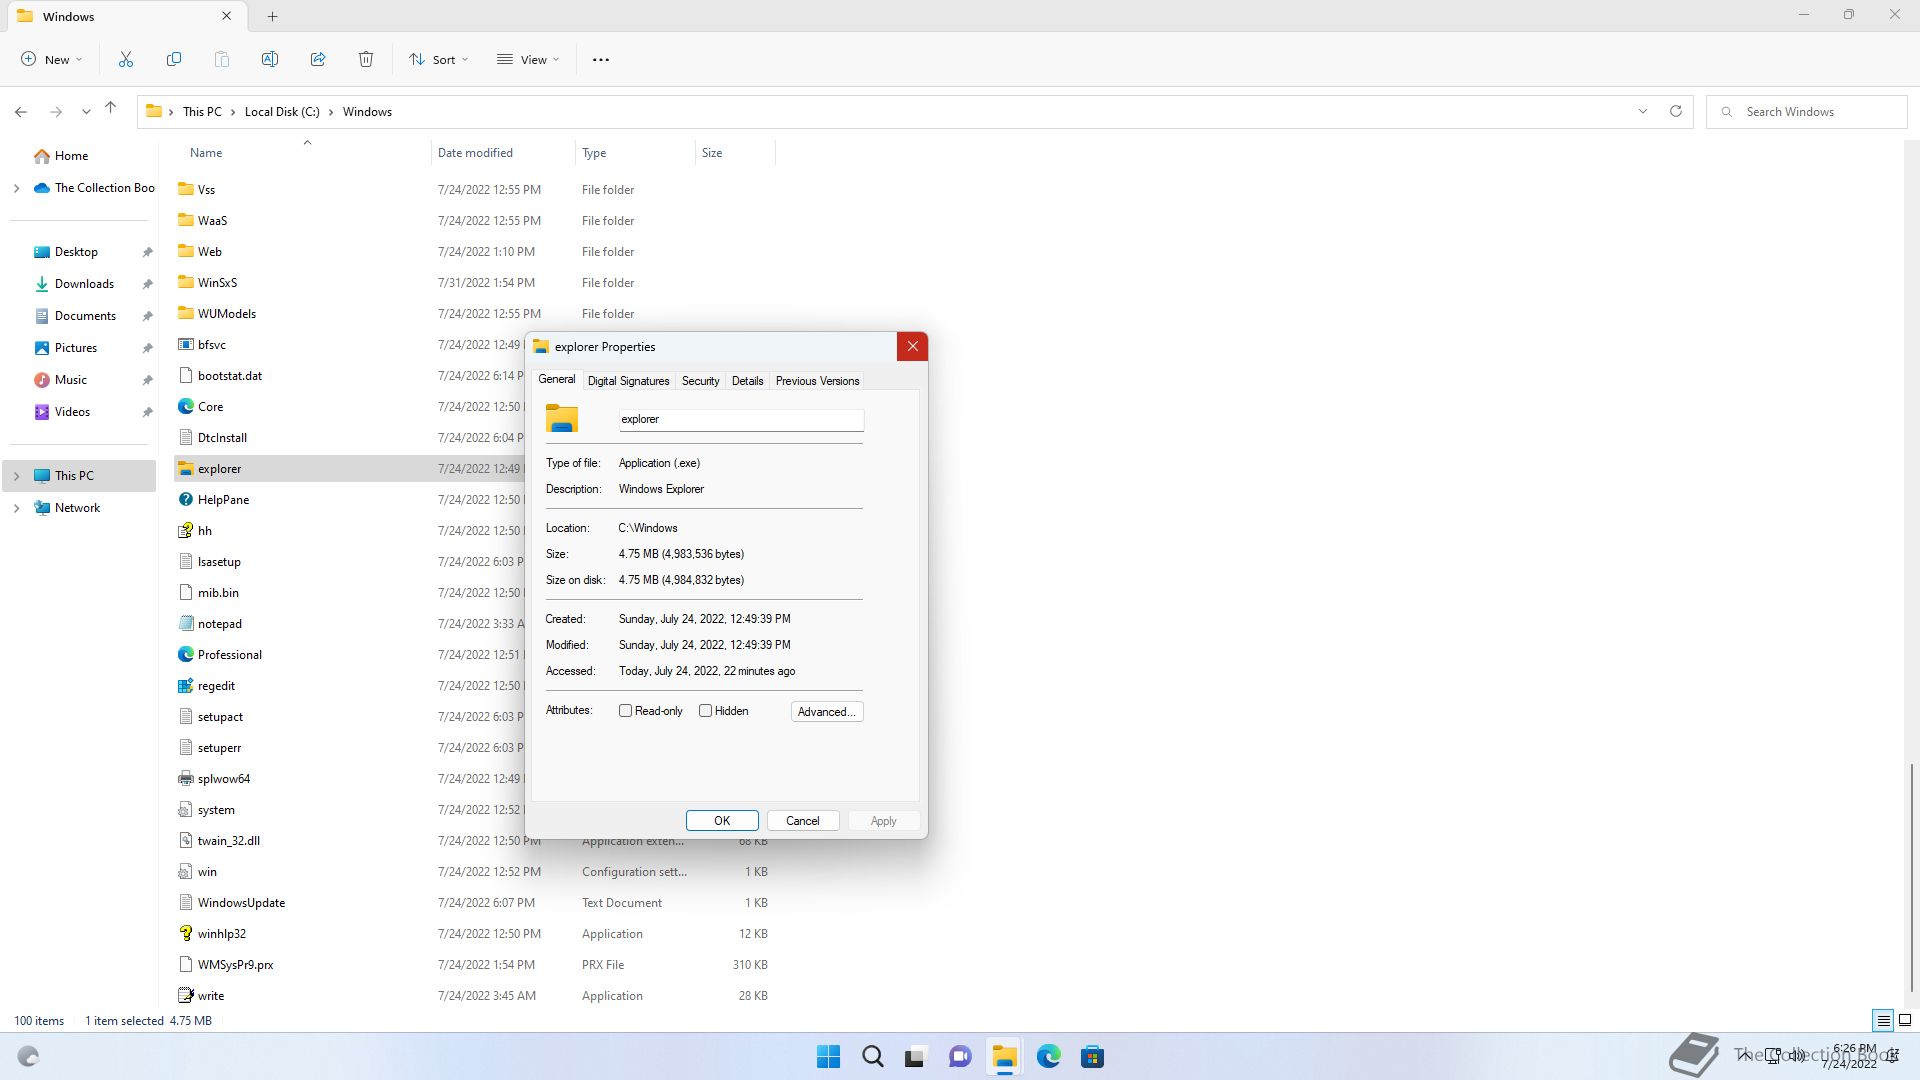Expand This PC tree node
This screenshot has width=1920, height=1080.
[x=16, y=476]
